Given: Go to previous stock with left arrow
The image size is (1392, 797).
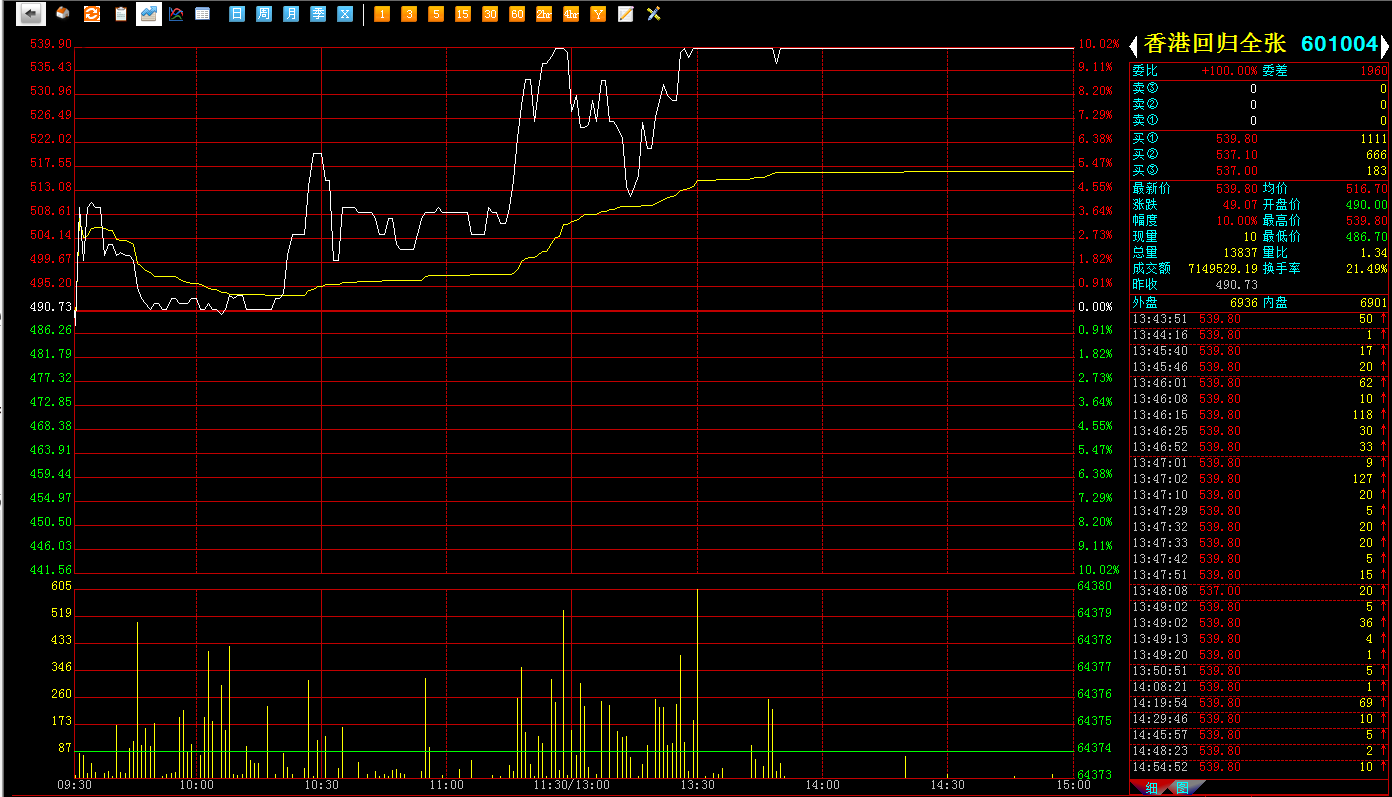Looking at the screenshot, I should pyautogui.click(x=1134, y=45).
